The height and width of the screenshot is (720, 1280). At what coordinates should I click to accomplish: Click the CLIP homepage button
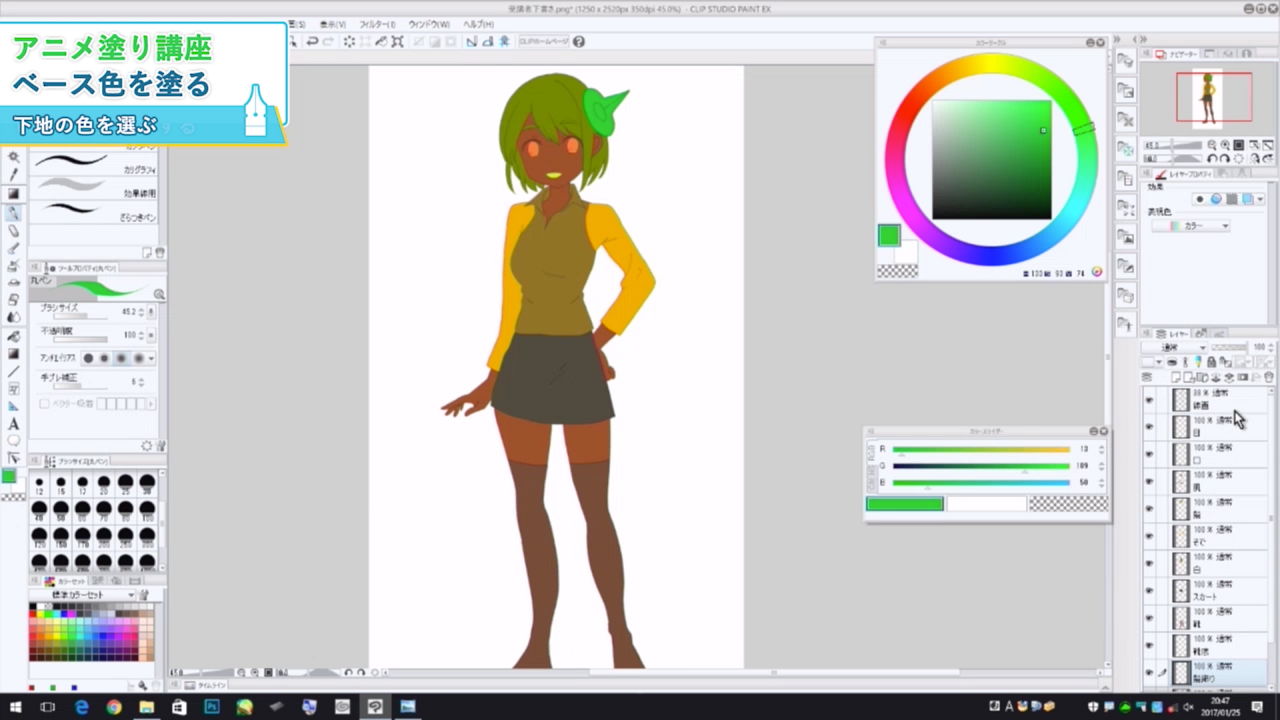[x=543, y=41]
